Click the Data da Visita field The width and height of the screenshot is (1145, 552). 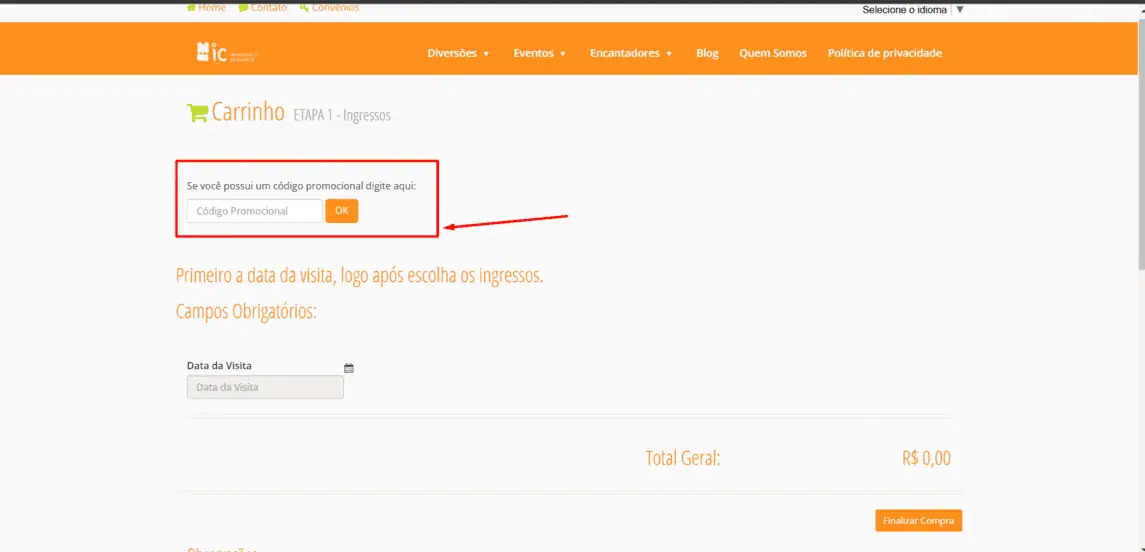(x=265, y=387)
